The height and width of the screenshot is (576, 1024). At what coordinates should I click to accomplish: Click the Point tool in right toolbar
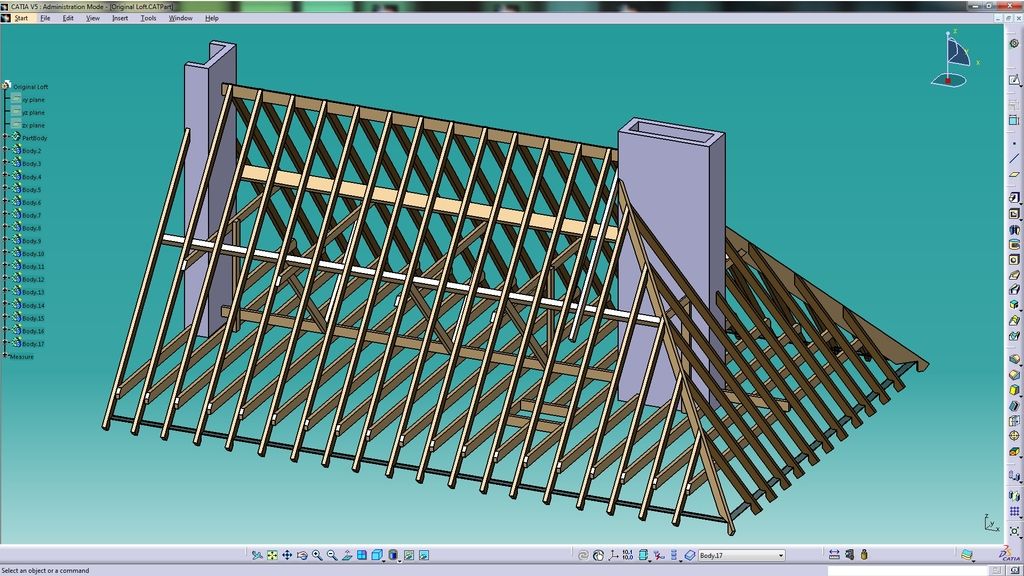(1014, 143)
